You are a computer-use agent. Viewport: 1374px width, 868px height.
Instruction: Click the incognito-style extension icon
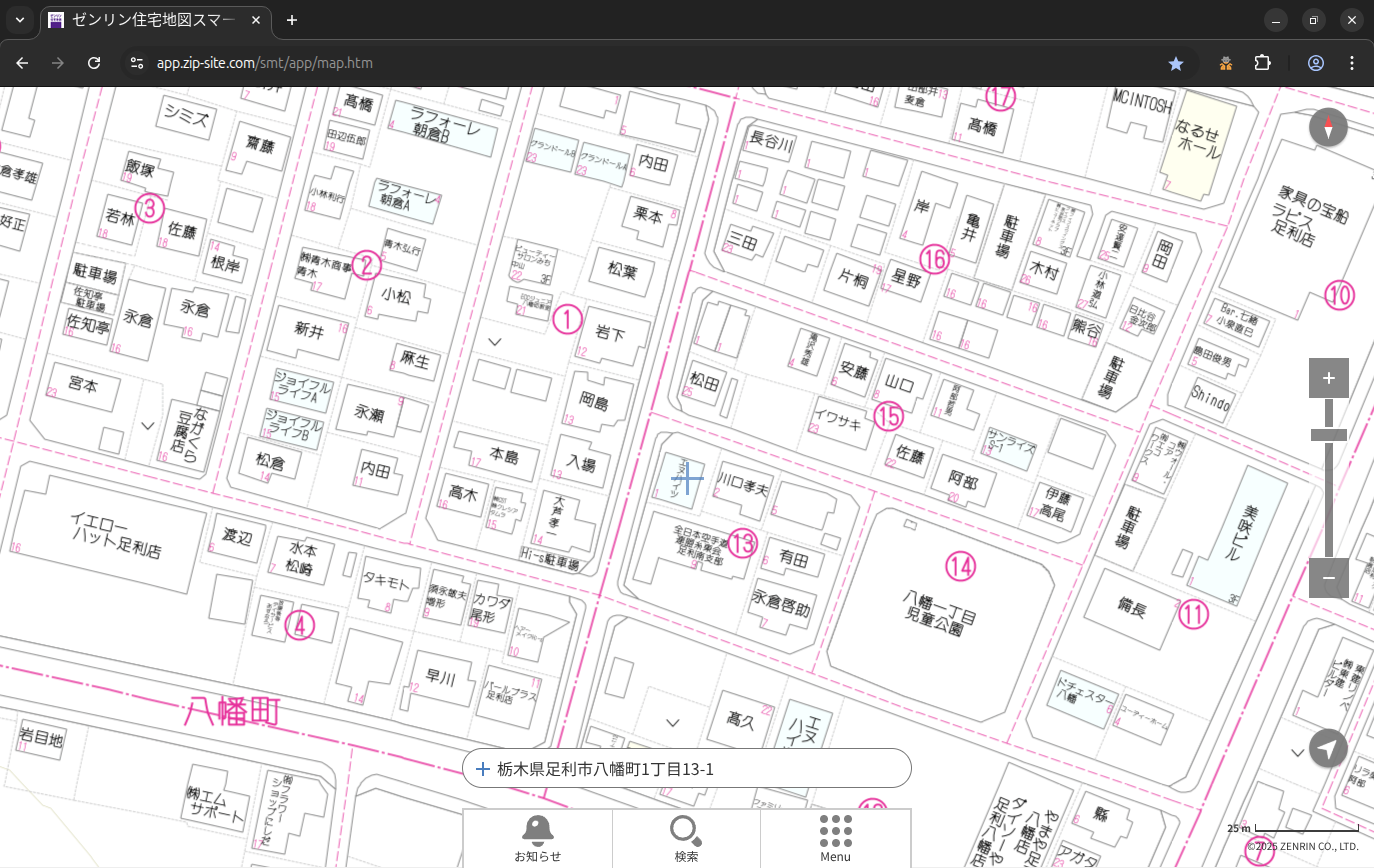[x=1226, y=63]
